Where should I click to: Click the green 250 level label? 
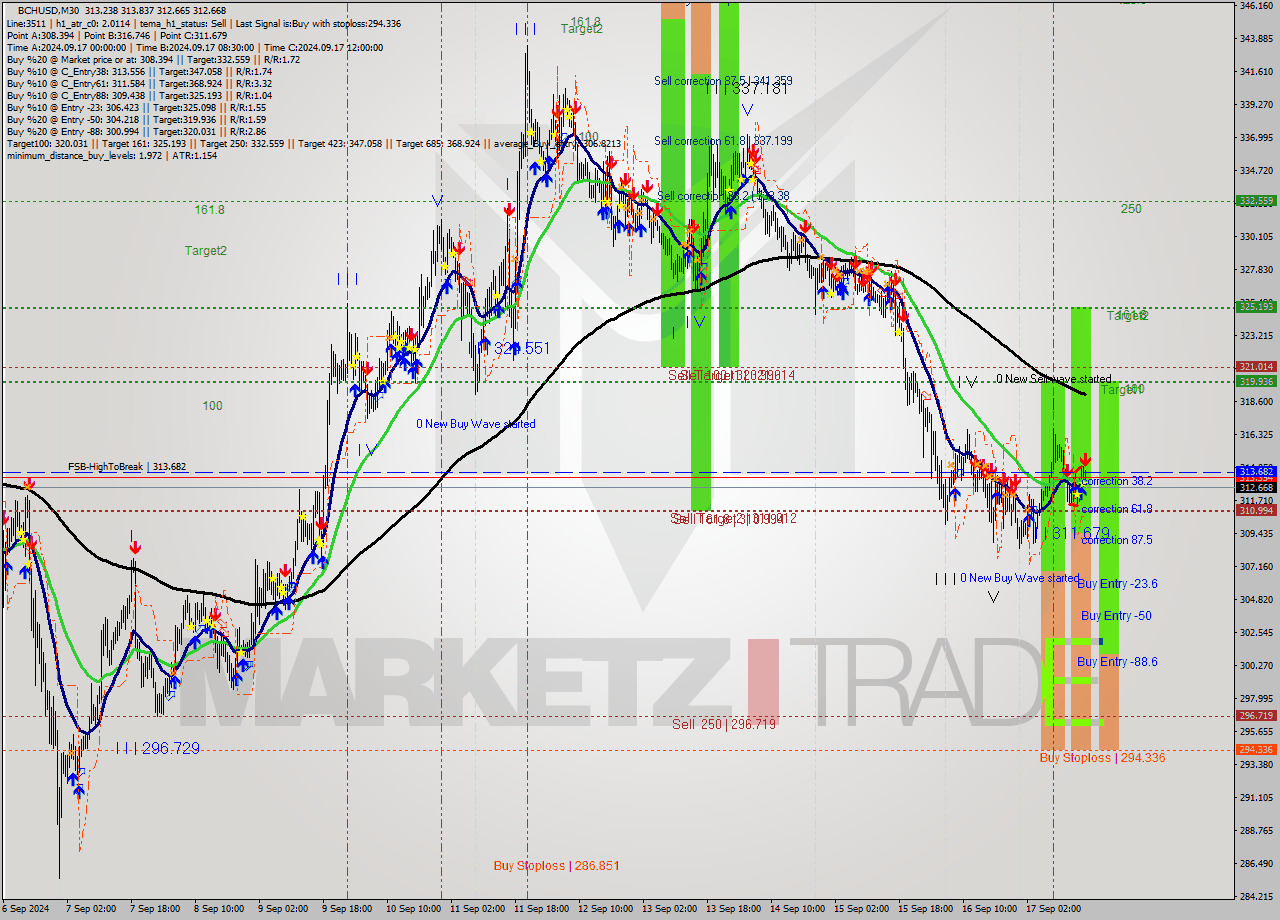pyautogui.click(x=1131, y=209)
